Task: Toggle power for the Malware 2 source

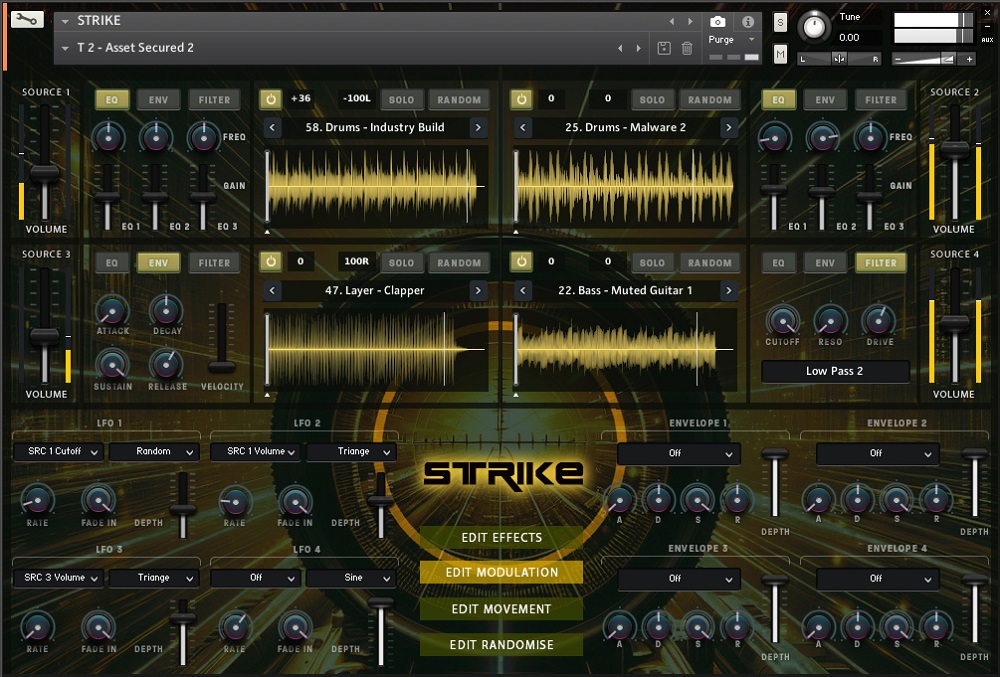Action: (x=522, y=99)
